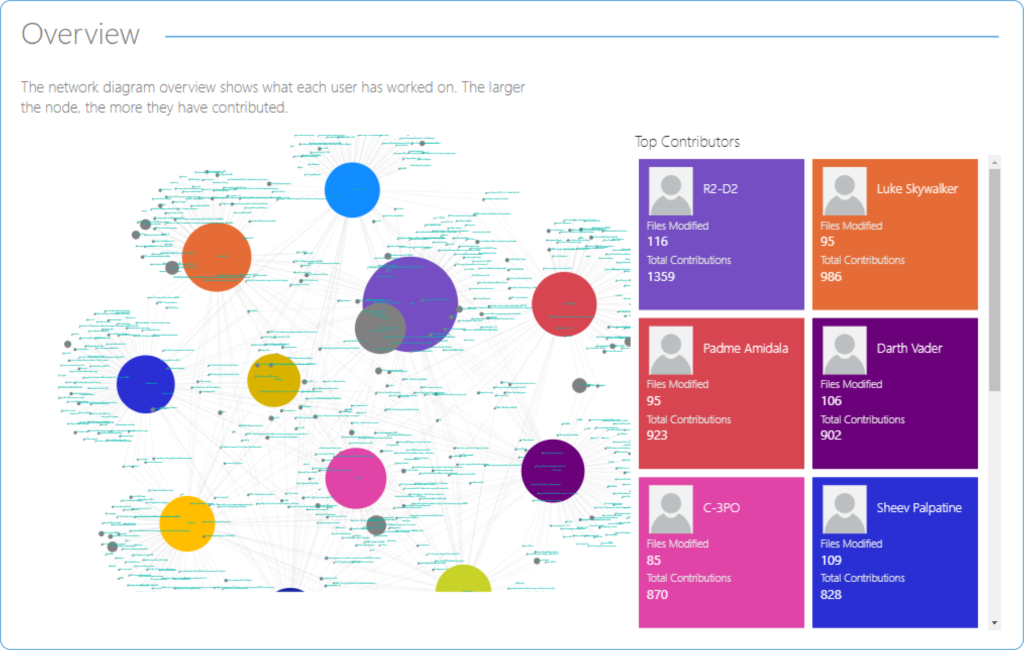Select the light blue node at the top

(x=352, y=190)
